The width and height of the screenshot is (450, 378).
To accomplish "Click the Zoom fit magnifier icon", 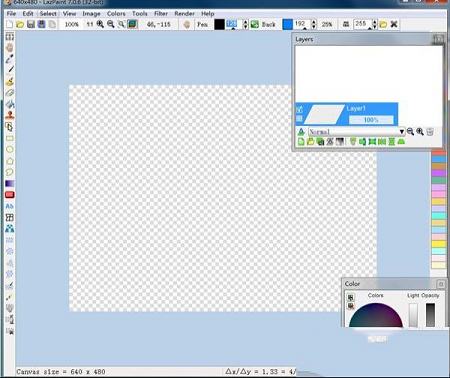I will [121, 24].
